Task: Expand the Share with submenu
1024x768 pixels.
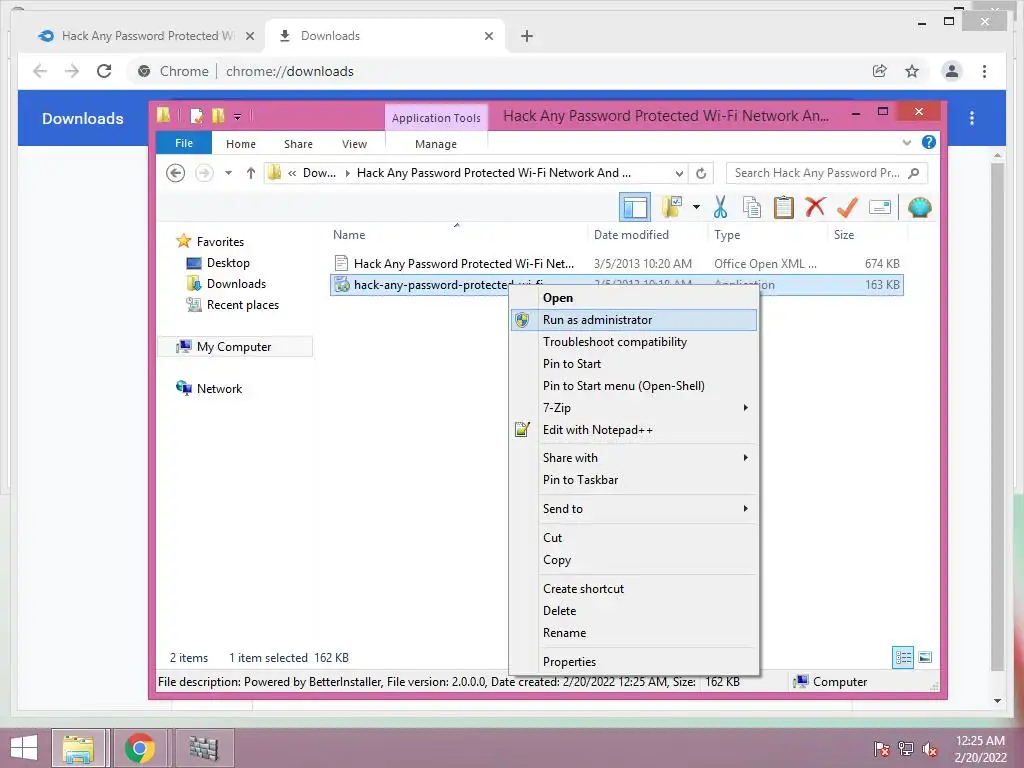Action: point(633,458)
